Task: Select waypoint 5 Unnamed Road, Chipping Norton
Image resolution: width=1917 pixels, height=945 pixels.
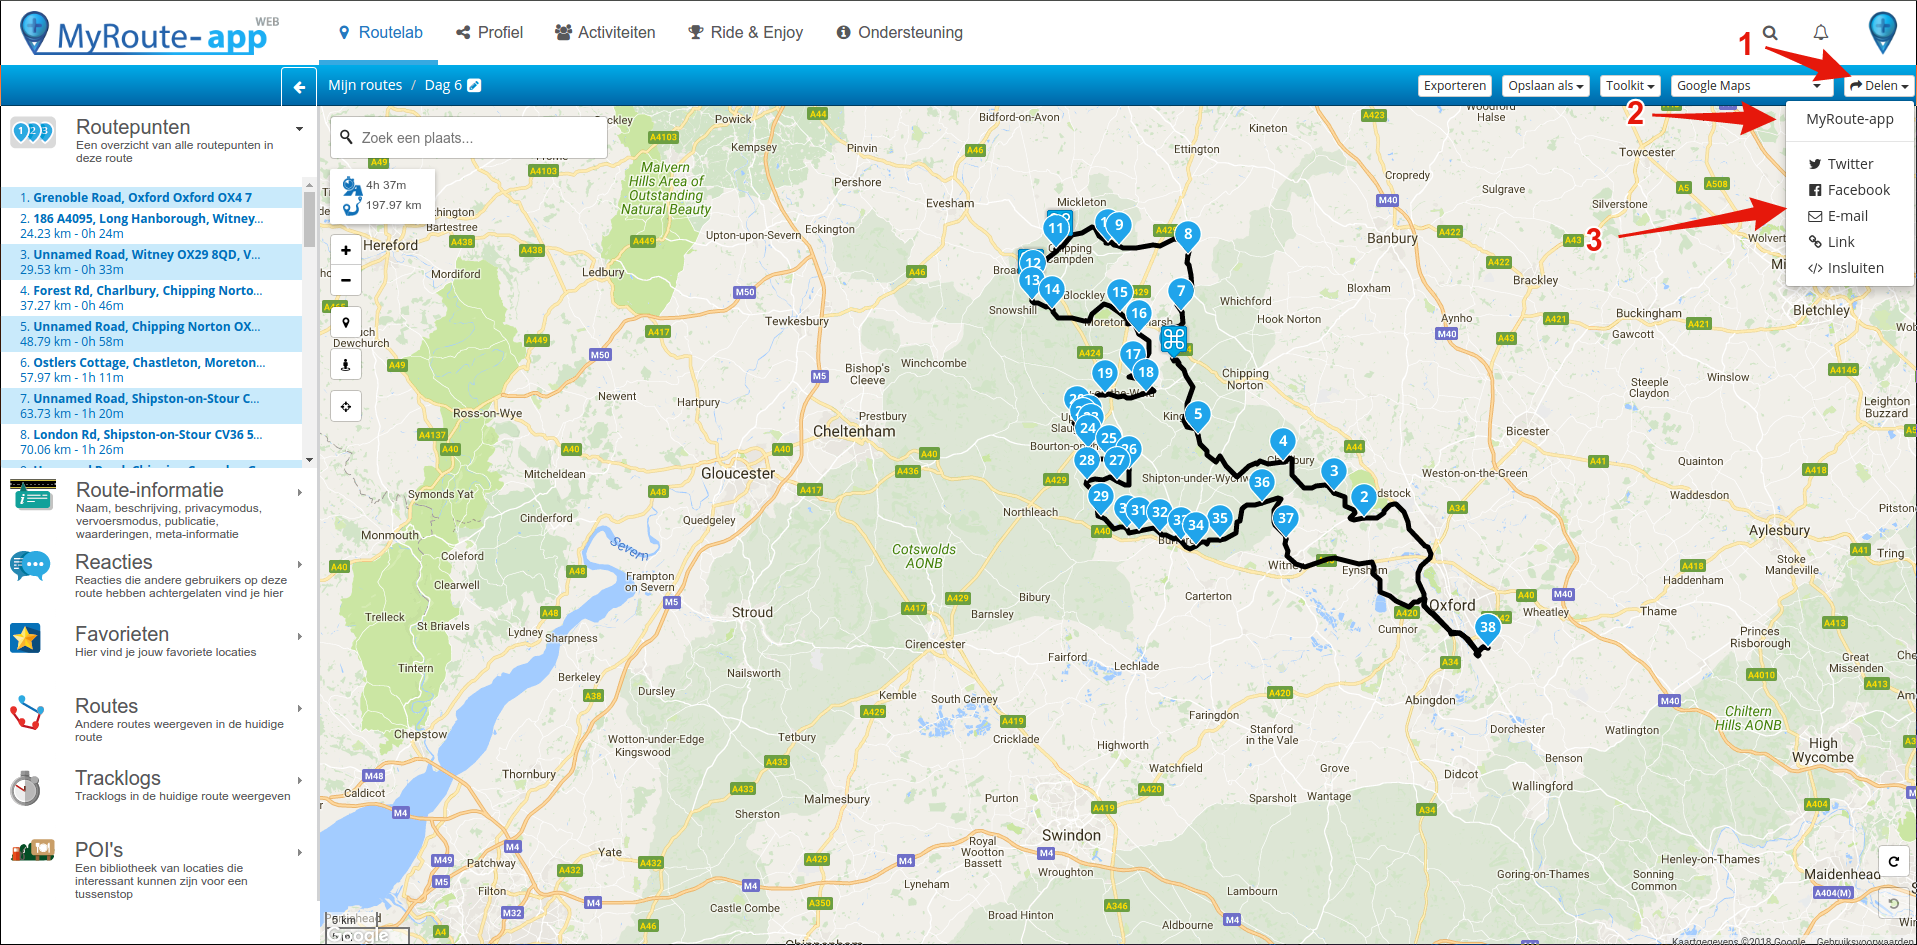Action: pos(152,334)
